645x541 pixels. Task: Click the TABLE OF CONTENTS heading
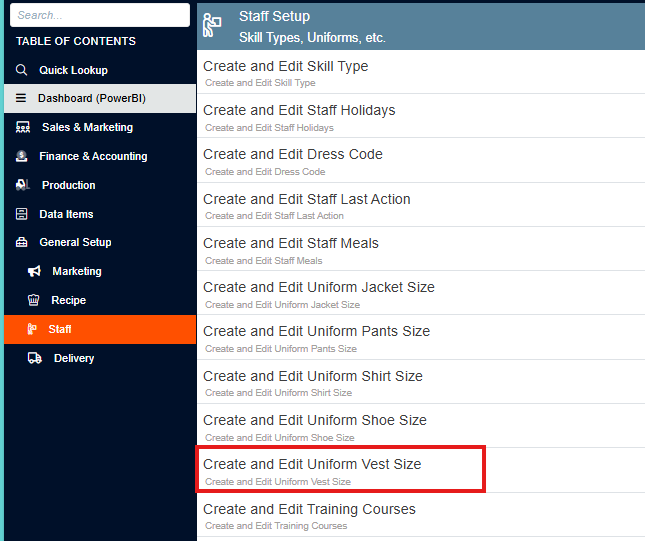pos(76,41)
